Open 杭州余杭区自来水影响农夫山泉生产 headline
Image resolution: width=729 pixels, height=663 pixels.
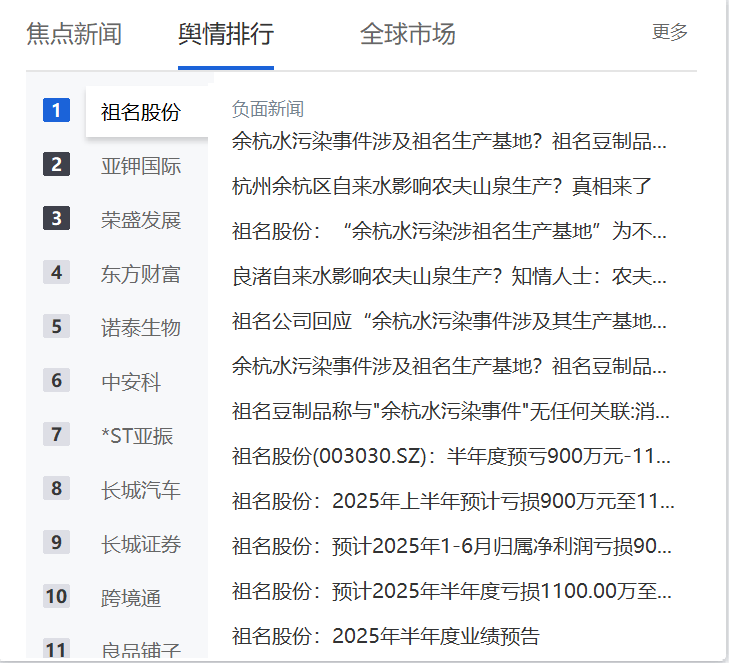(x=442, y=186)
